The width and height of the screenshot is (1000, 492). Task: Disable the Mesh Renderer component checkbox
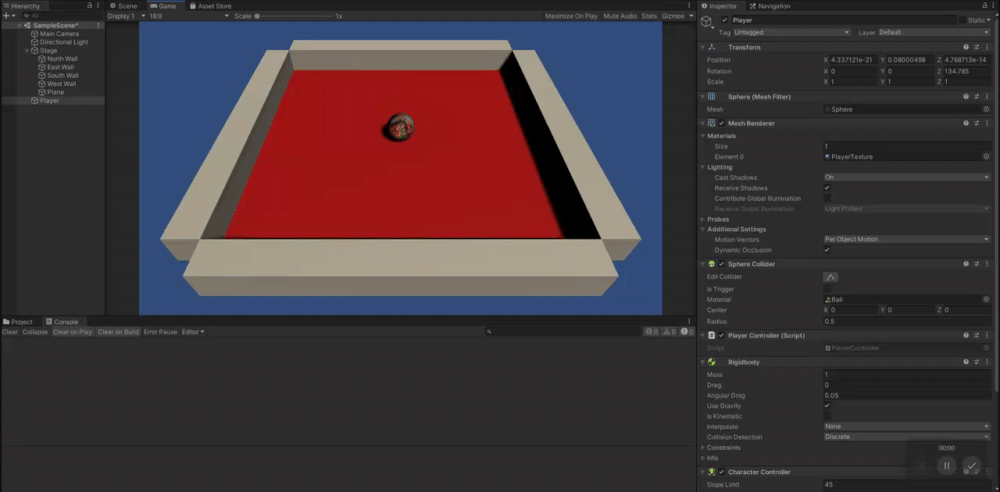[x=722, y=123]
